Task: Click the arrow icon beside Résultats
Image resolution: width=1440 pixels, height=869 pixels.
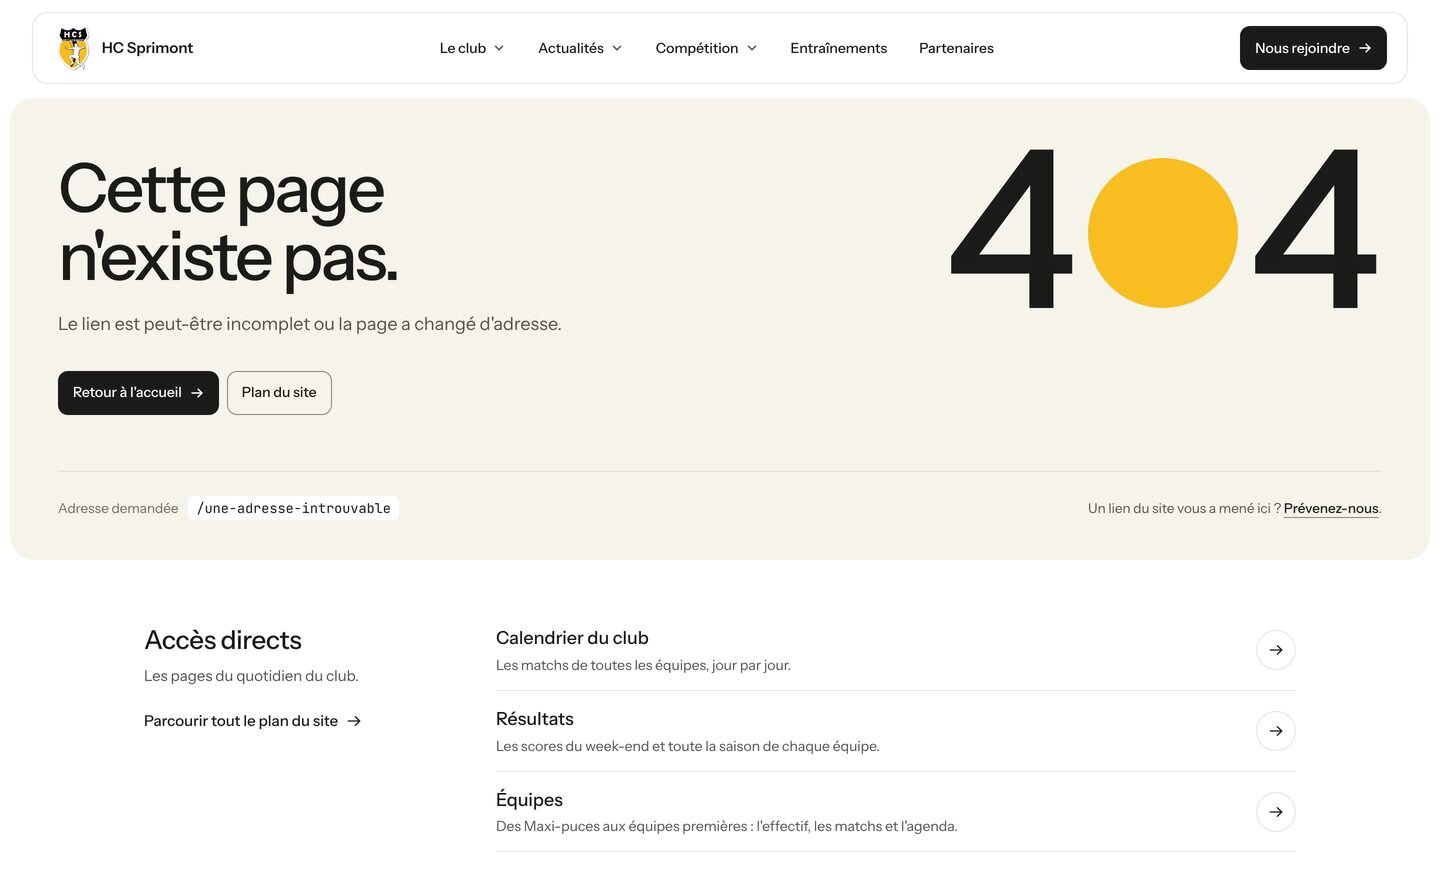Action: 1276,731
